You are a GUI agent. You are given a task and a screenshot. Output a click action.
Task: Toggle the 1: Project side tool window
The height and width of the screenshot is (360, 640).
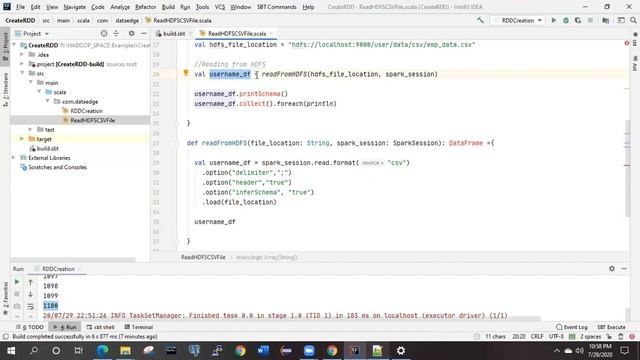click(x=5, y=46)
